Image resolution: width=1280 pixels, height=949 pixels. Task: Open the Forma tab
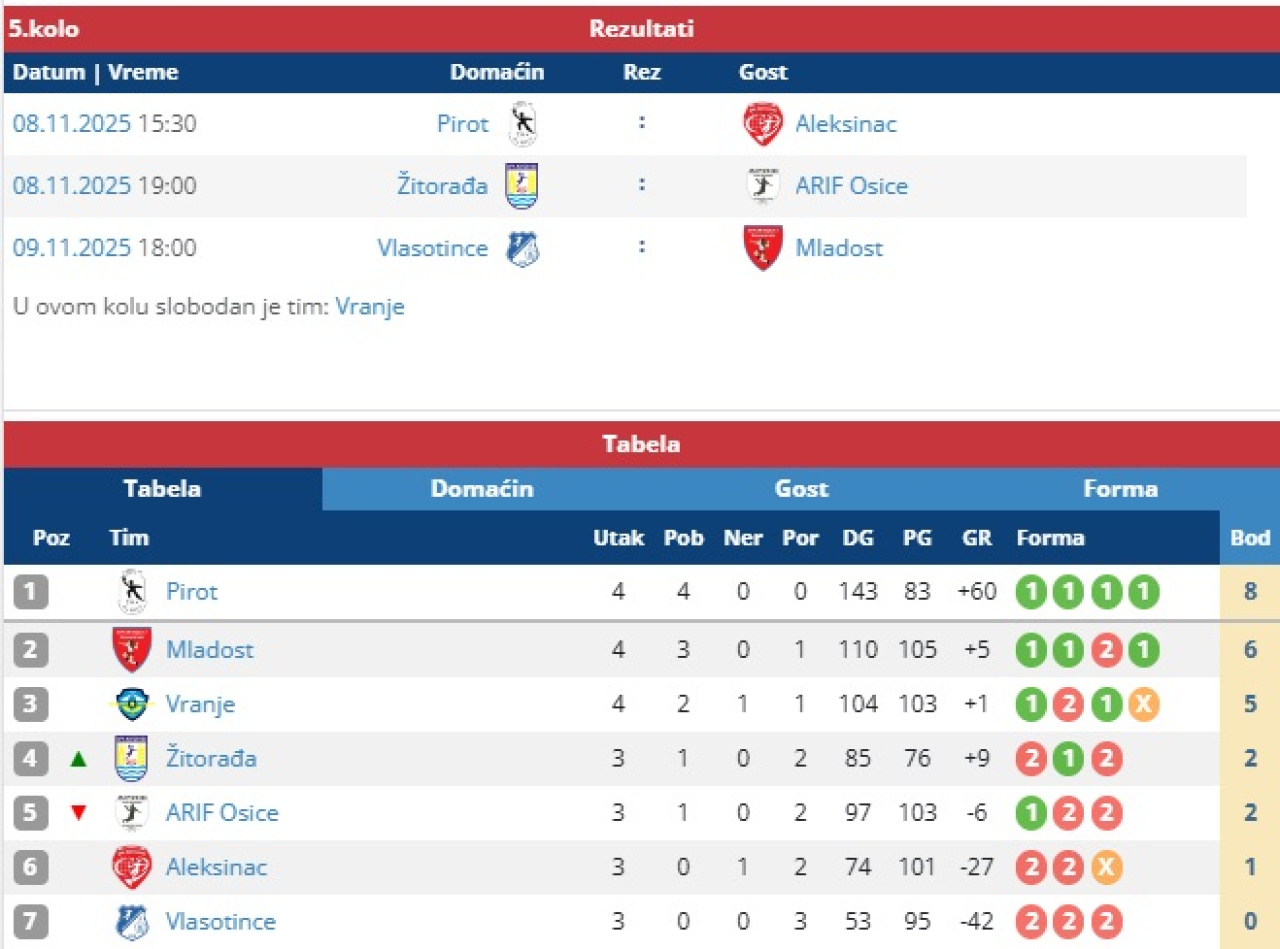click(1120, 489)
